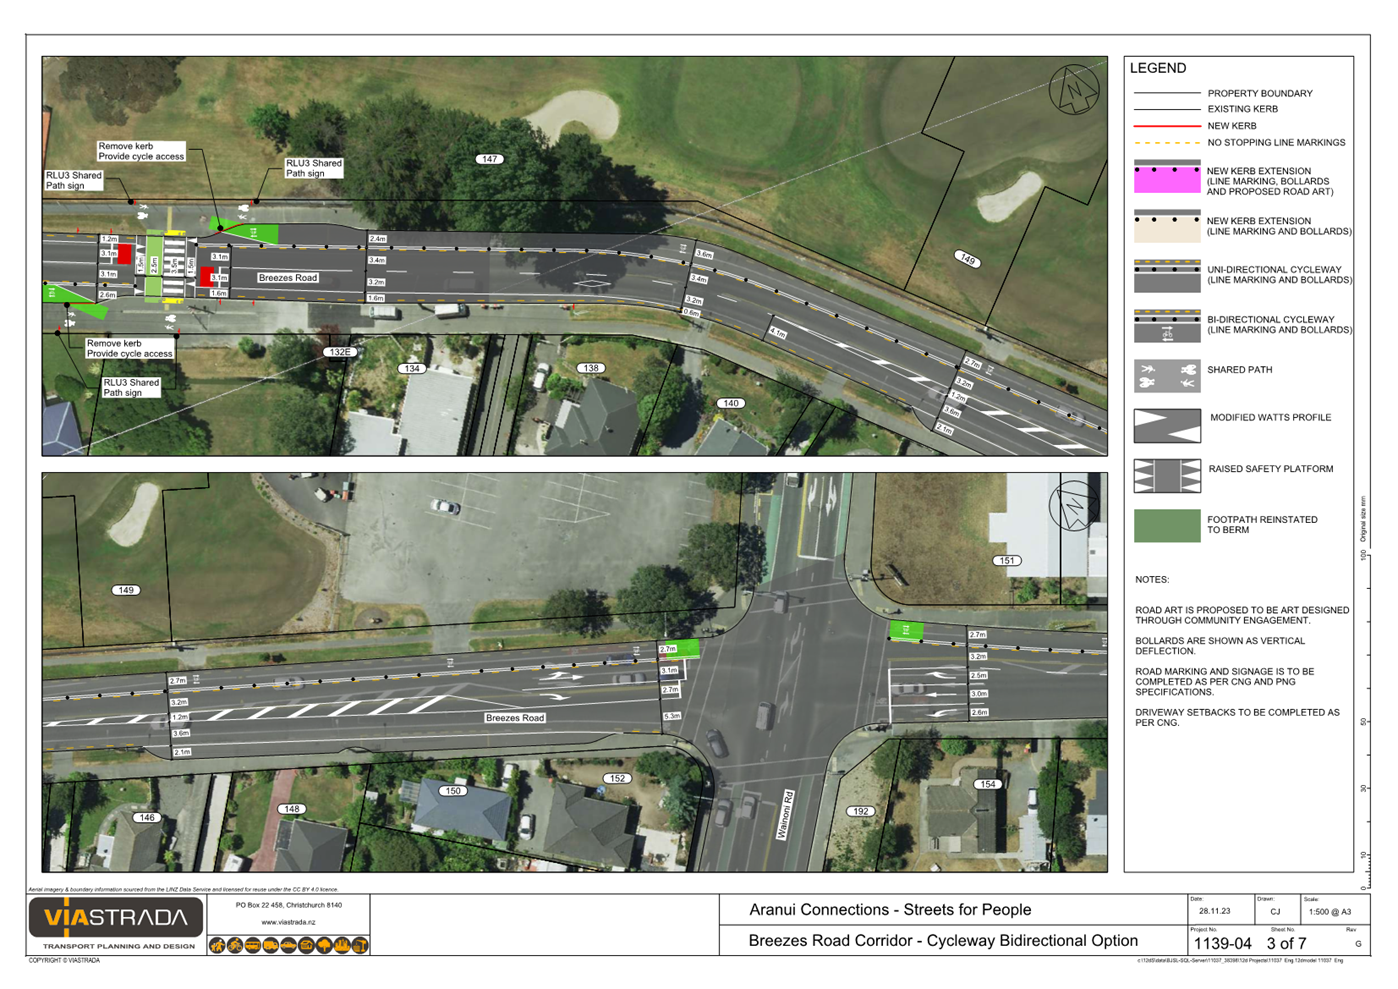
Task: Click the Wainoni Rd street label
Action: click(x=785, y=814)
